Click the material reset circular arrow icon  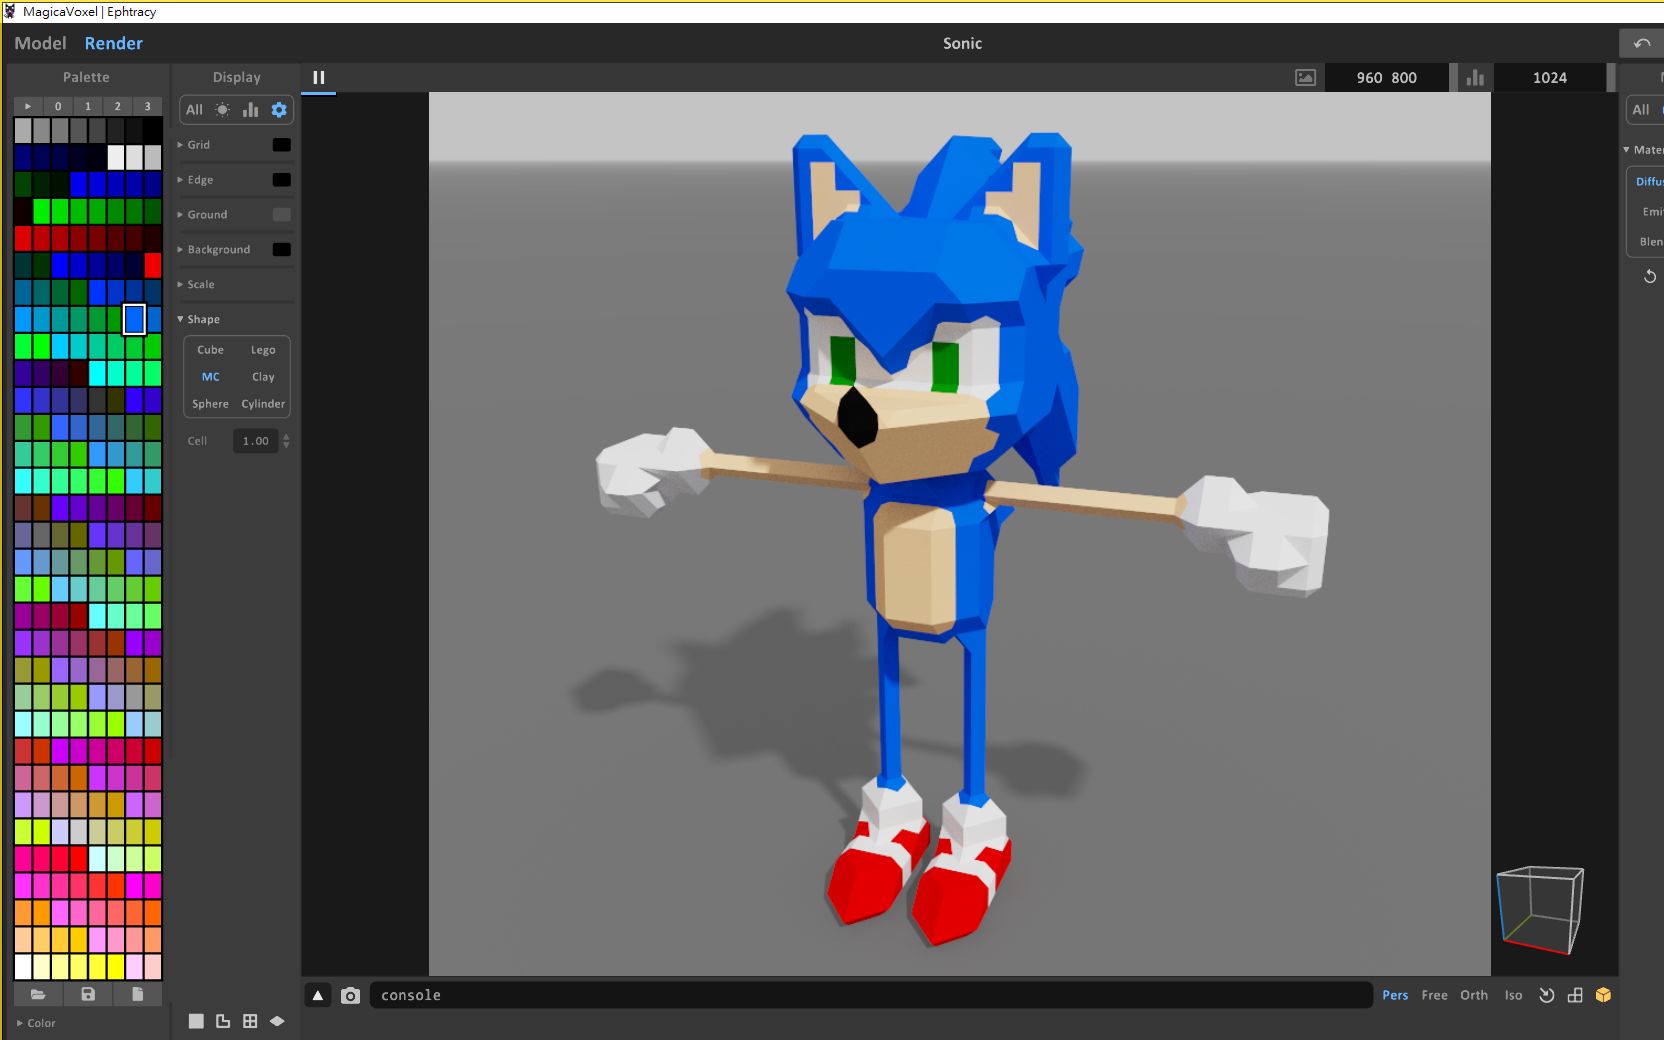1650,276
